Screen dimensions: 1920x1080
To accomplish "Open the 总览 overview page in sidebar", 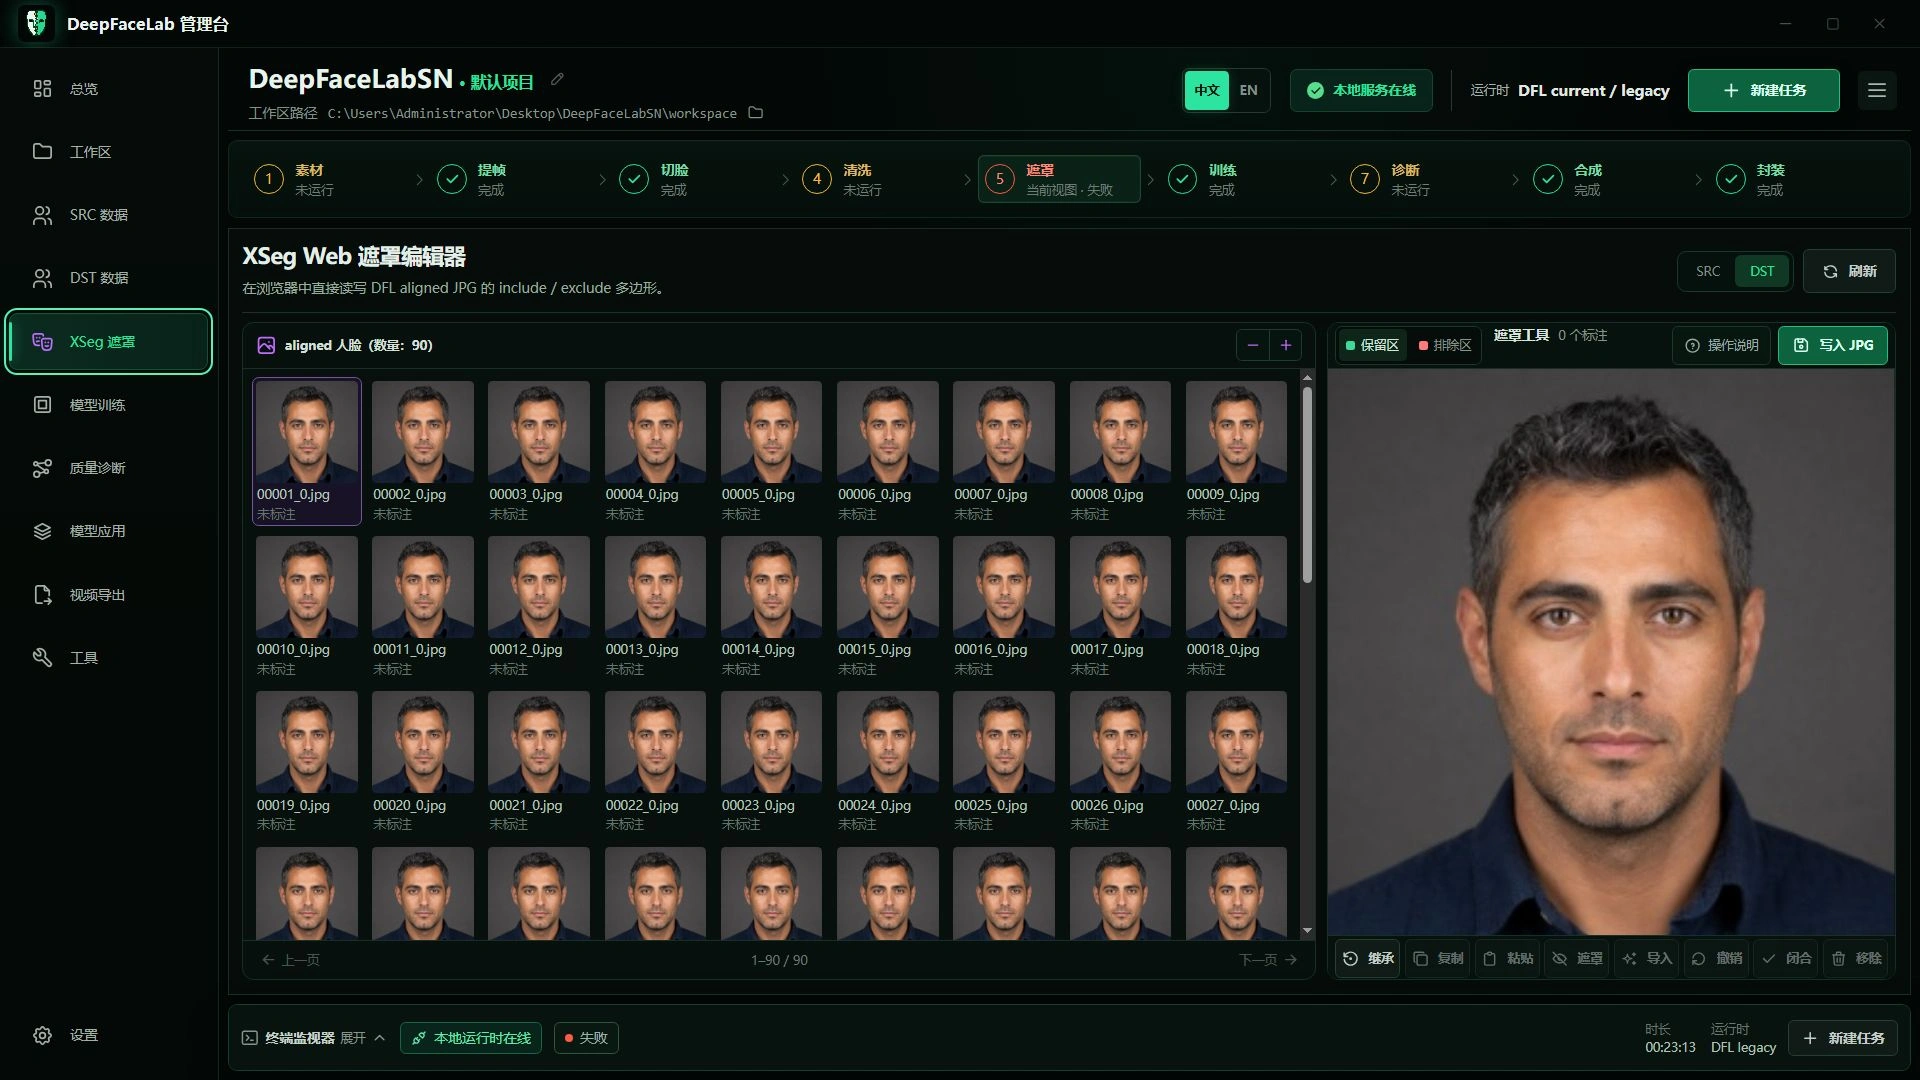I will tap(108, 89).
